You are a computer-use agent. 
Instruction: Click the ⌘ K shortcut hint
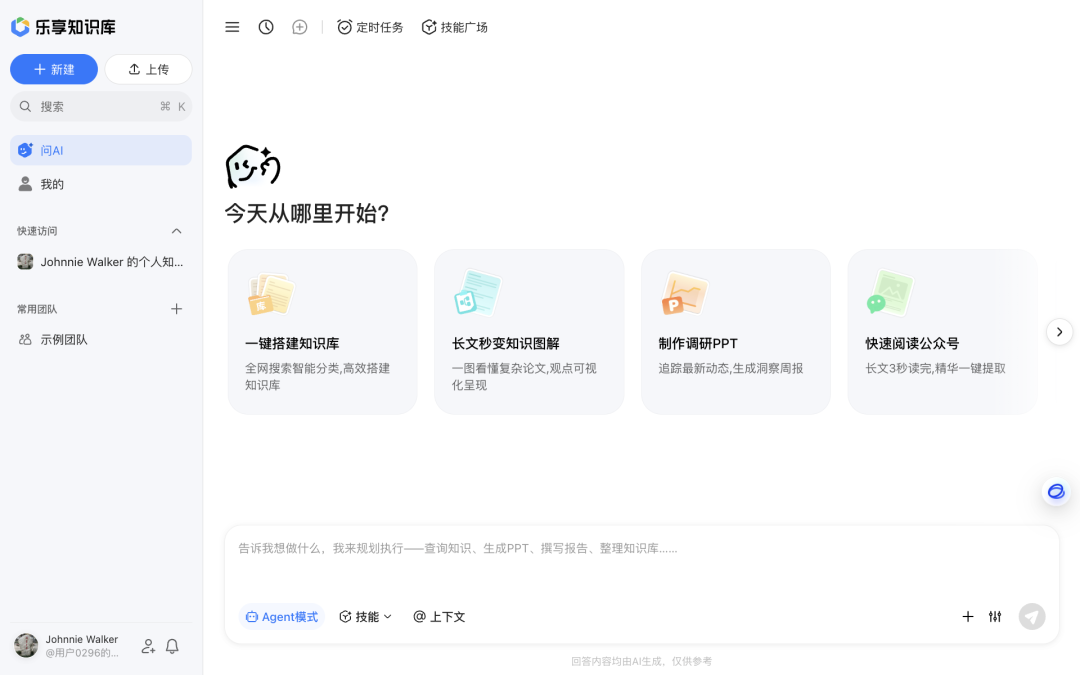(173, 106)
